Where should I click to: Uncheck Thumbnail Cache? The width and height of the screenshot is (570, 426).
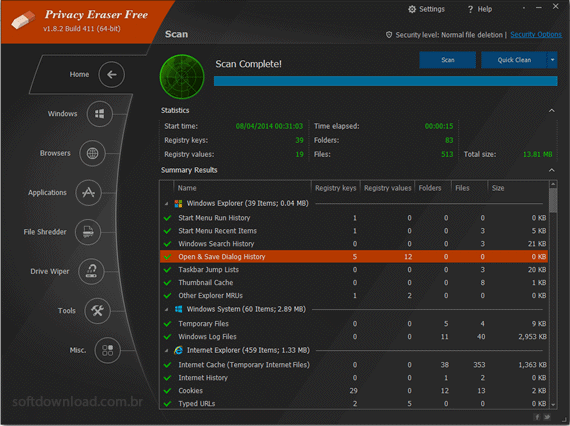(168, 283)
